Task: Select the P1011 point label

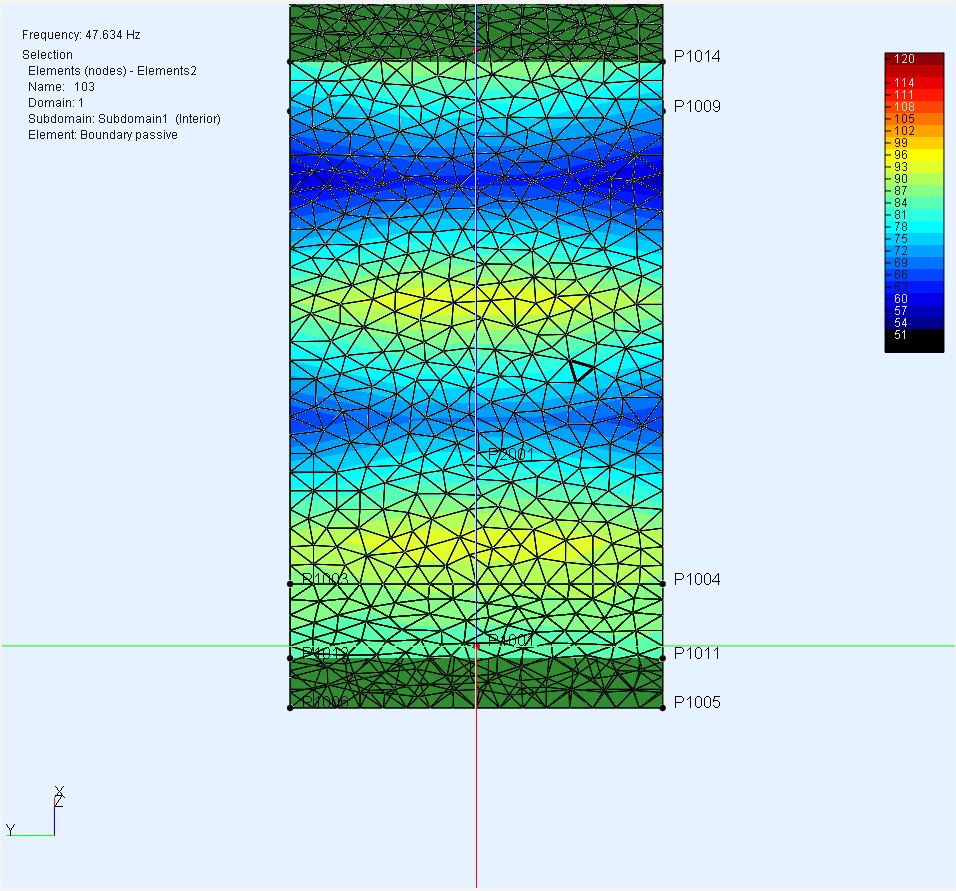Action: 696,654
